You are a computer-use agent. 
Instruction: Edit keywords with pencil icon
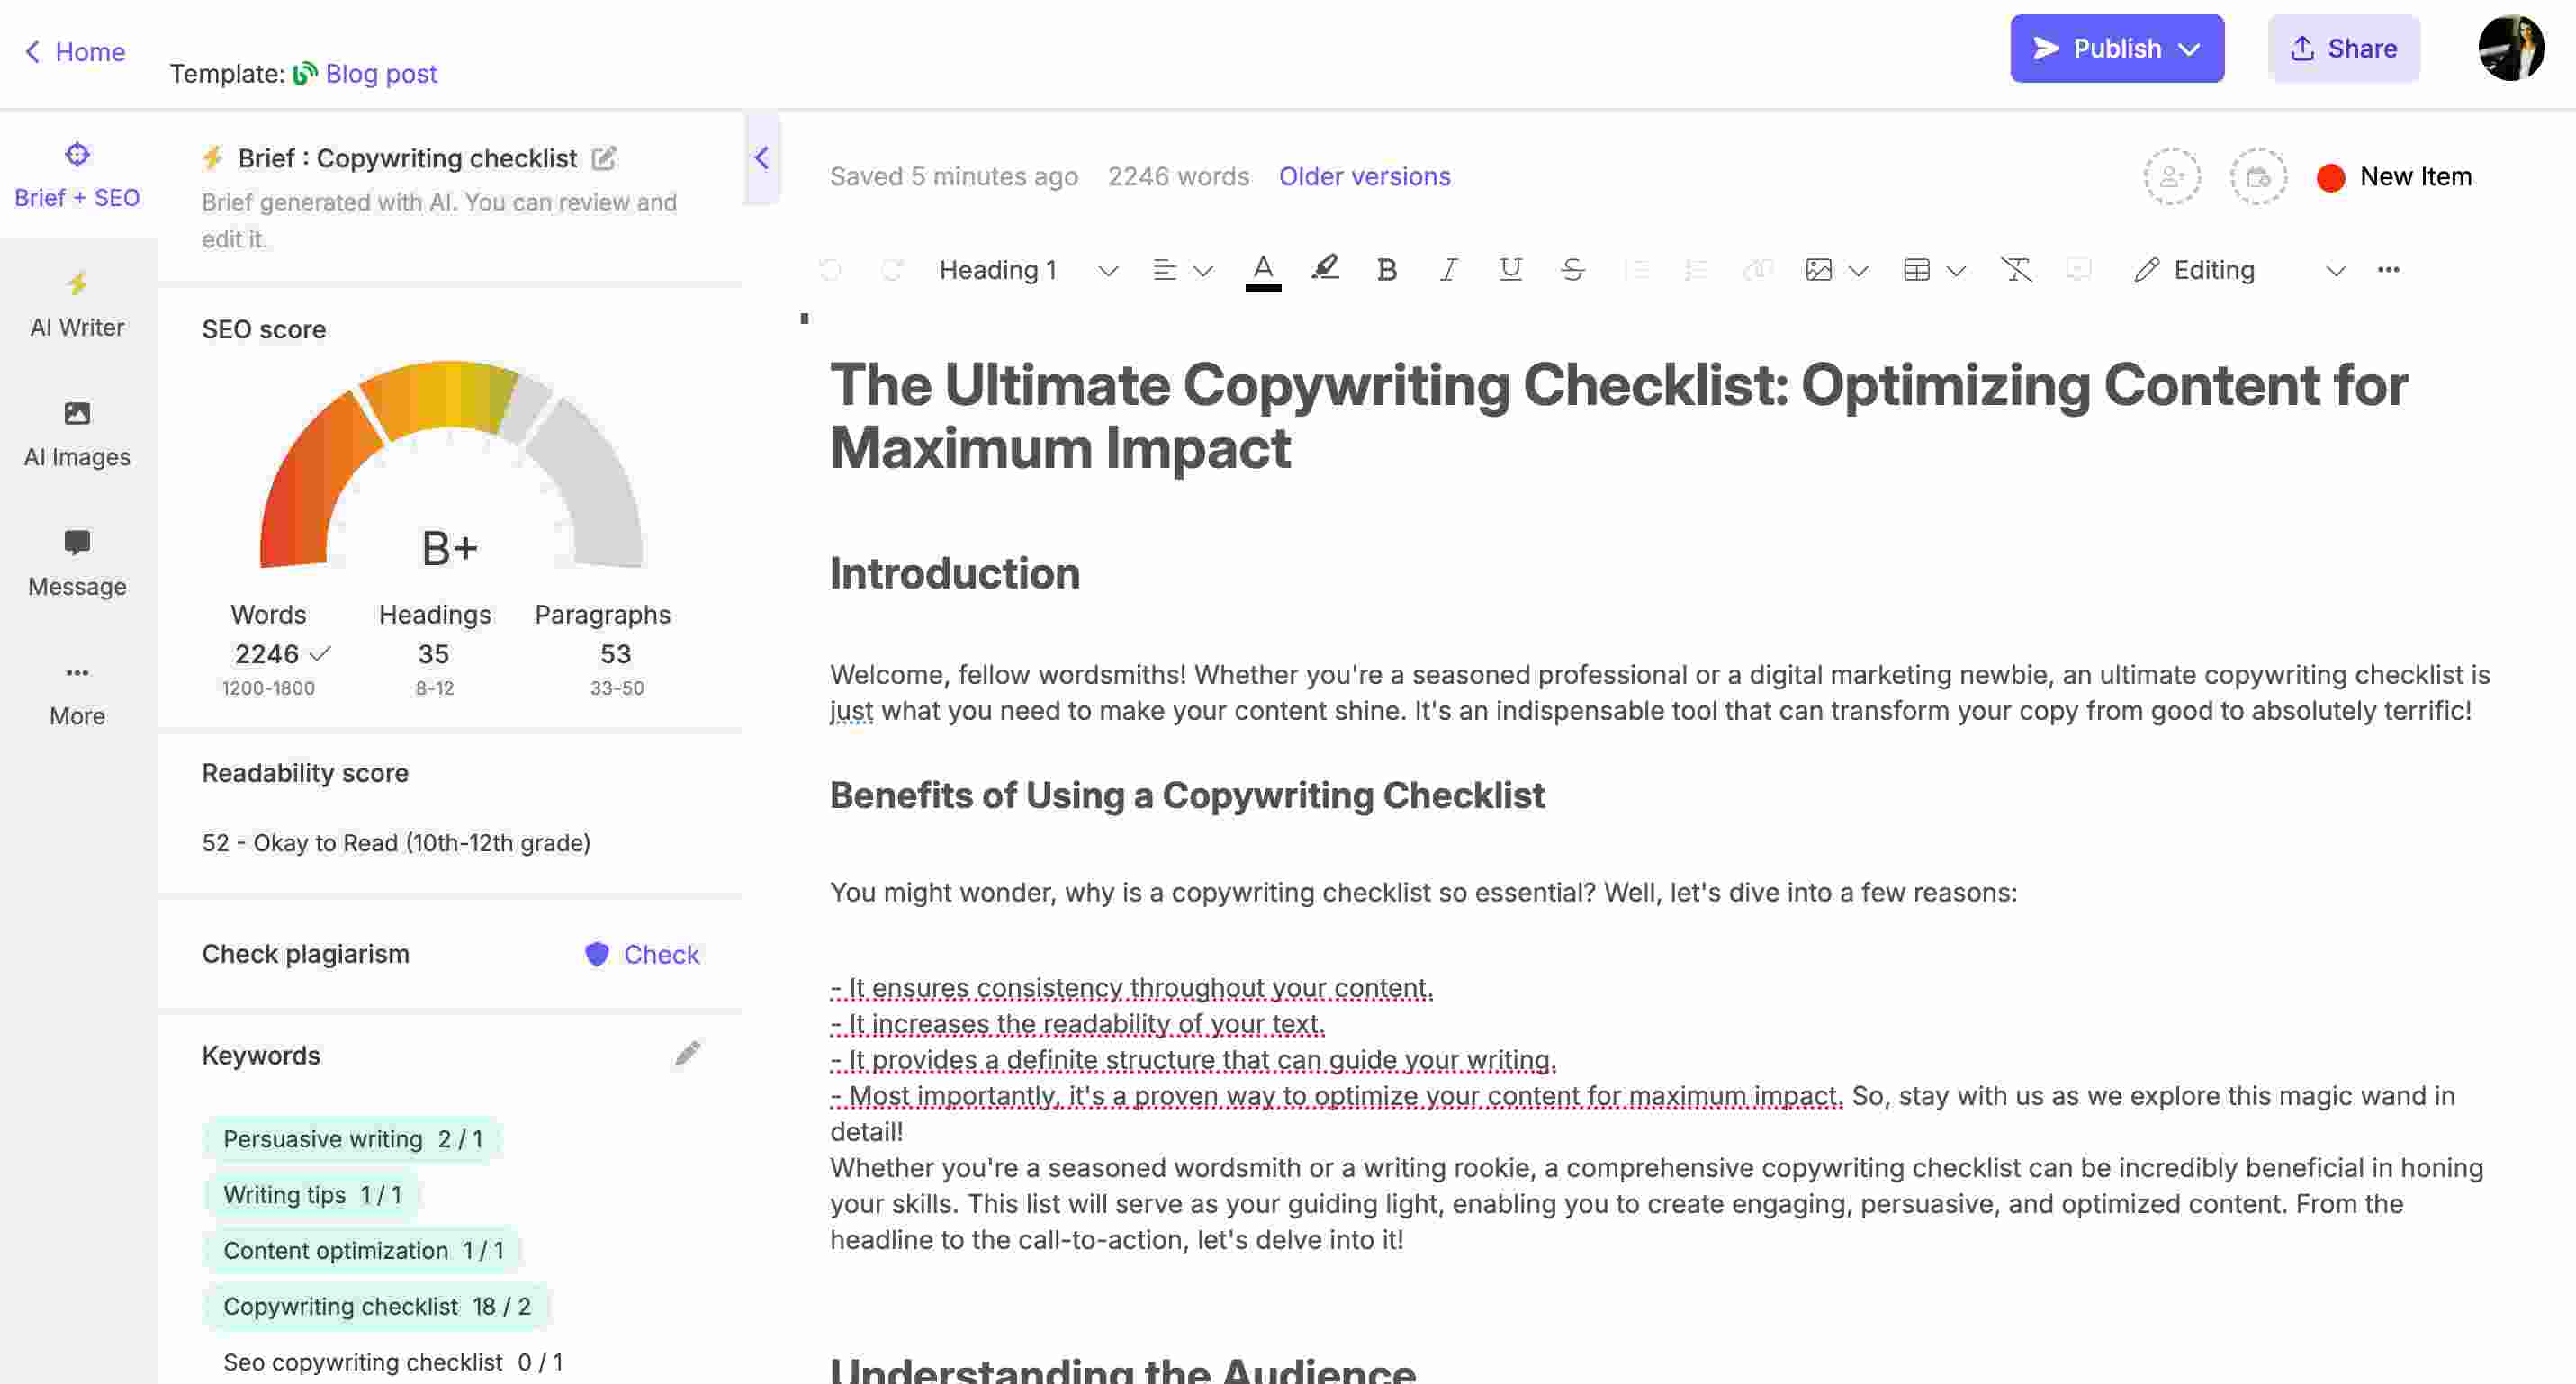click(x=687, y=1054)
